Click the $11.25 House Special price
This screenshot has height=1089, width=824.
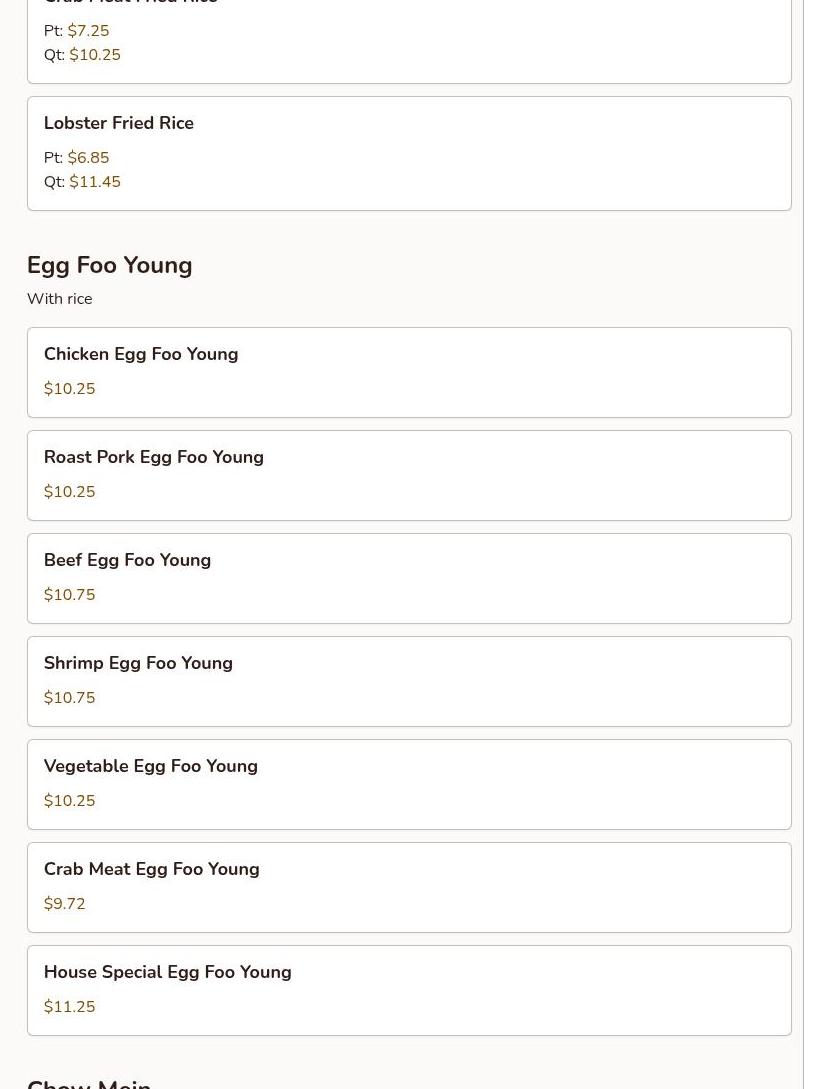(69, 1007)
